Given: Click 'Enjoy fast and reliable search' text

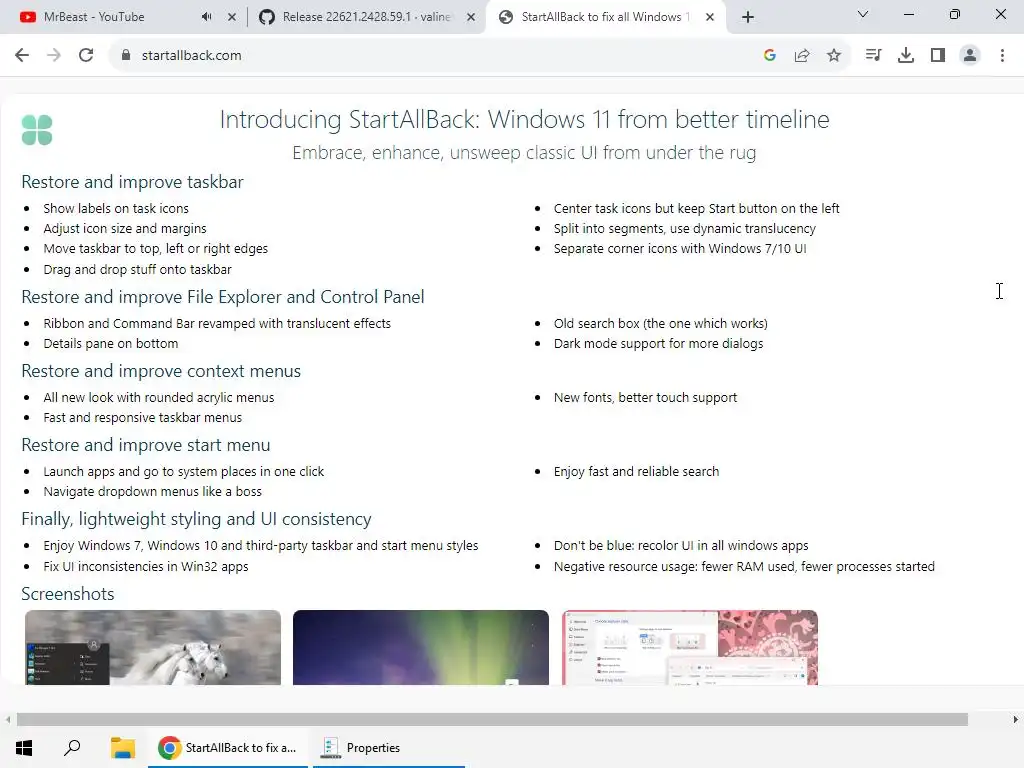Looking at the screenshot, I should [636, 472].
